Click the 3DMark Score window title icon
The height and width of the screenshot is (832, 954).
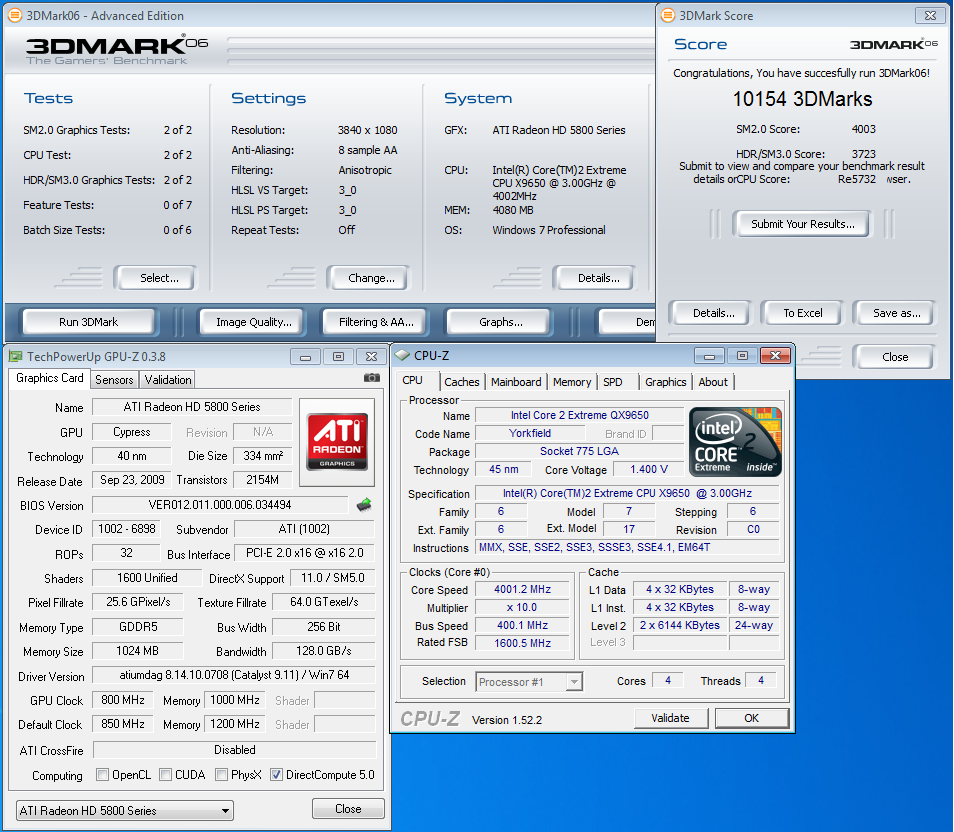pyautogui.click(x=668, y=16)
